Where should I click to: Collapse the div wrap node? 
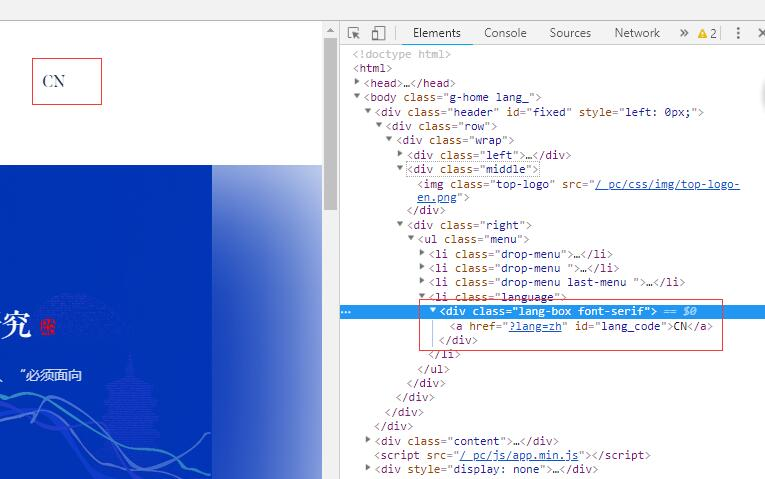tap(389, 140)
